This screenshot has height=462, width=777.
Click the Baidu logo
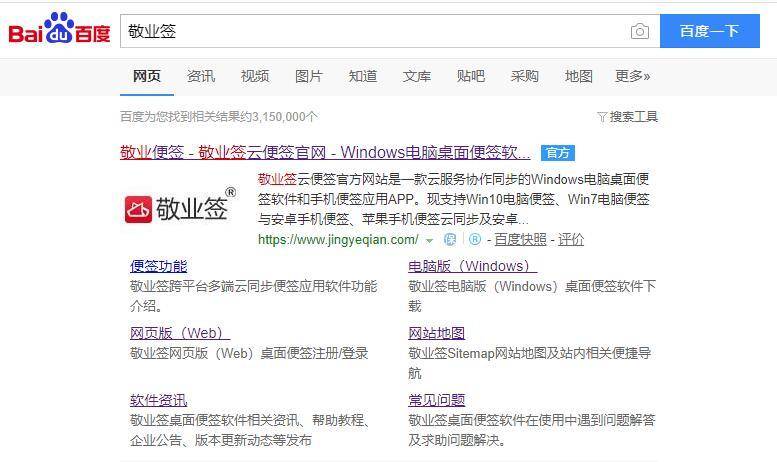click(59, 29)
